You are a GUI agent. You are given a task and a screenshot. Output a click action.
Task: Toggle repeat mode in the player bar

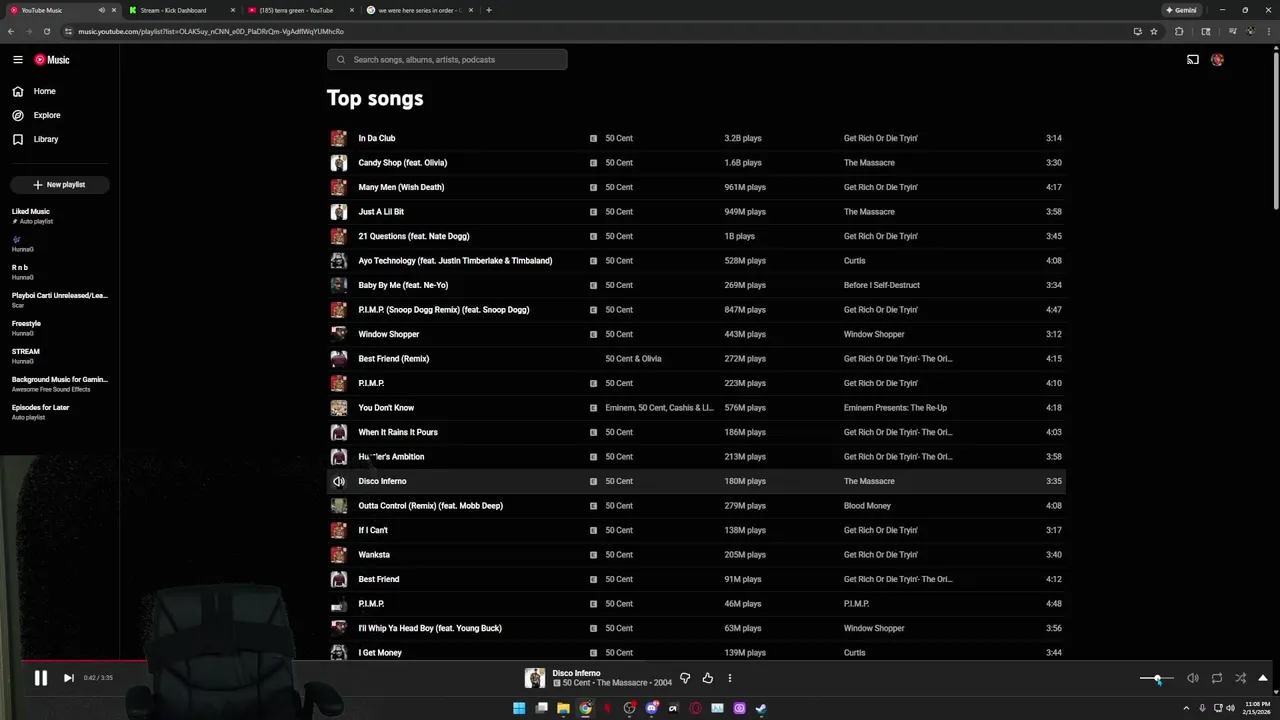tap(1217, 678)
